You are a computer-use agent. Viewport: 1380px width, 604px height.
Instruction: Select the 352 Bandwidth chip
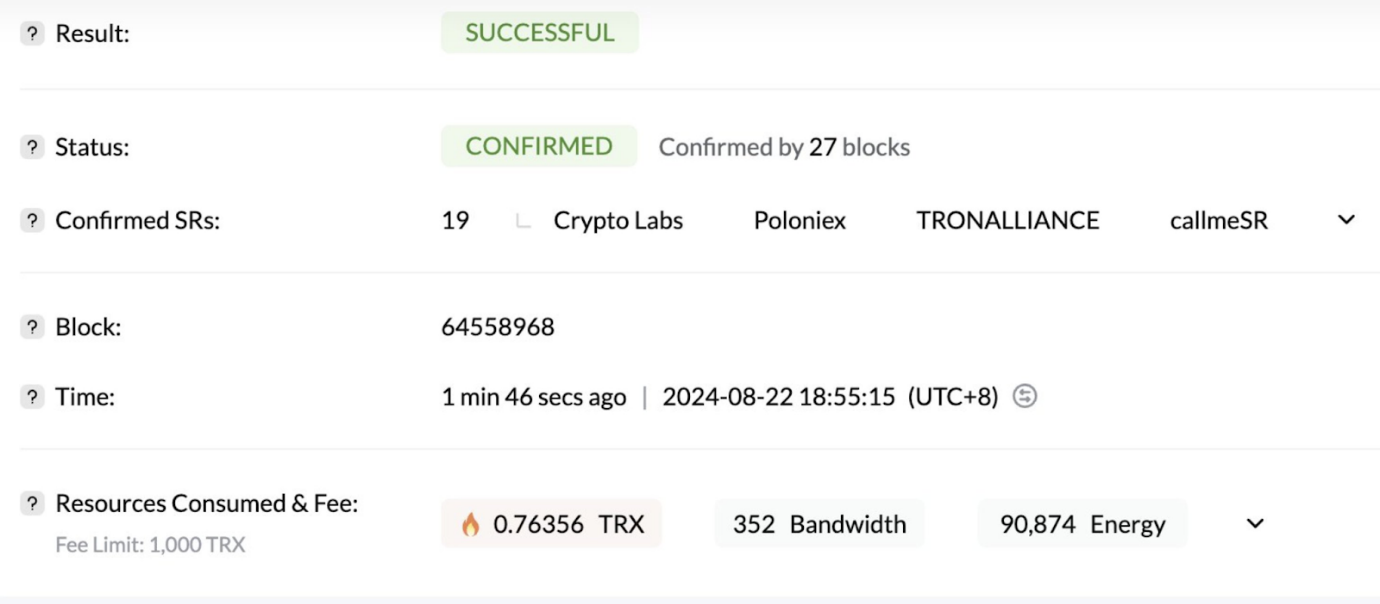819,524
